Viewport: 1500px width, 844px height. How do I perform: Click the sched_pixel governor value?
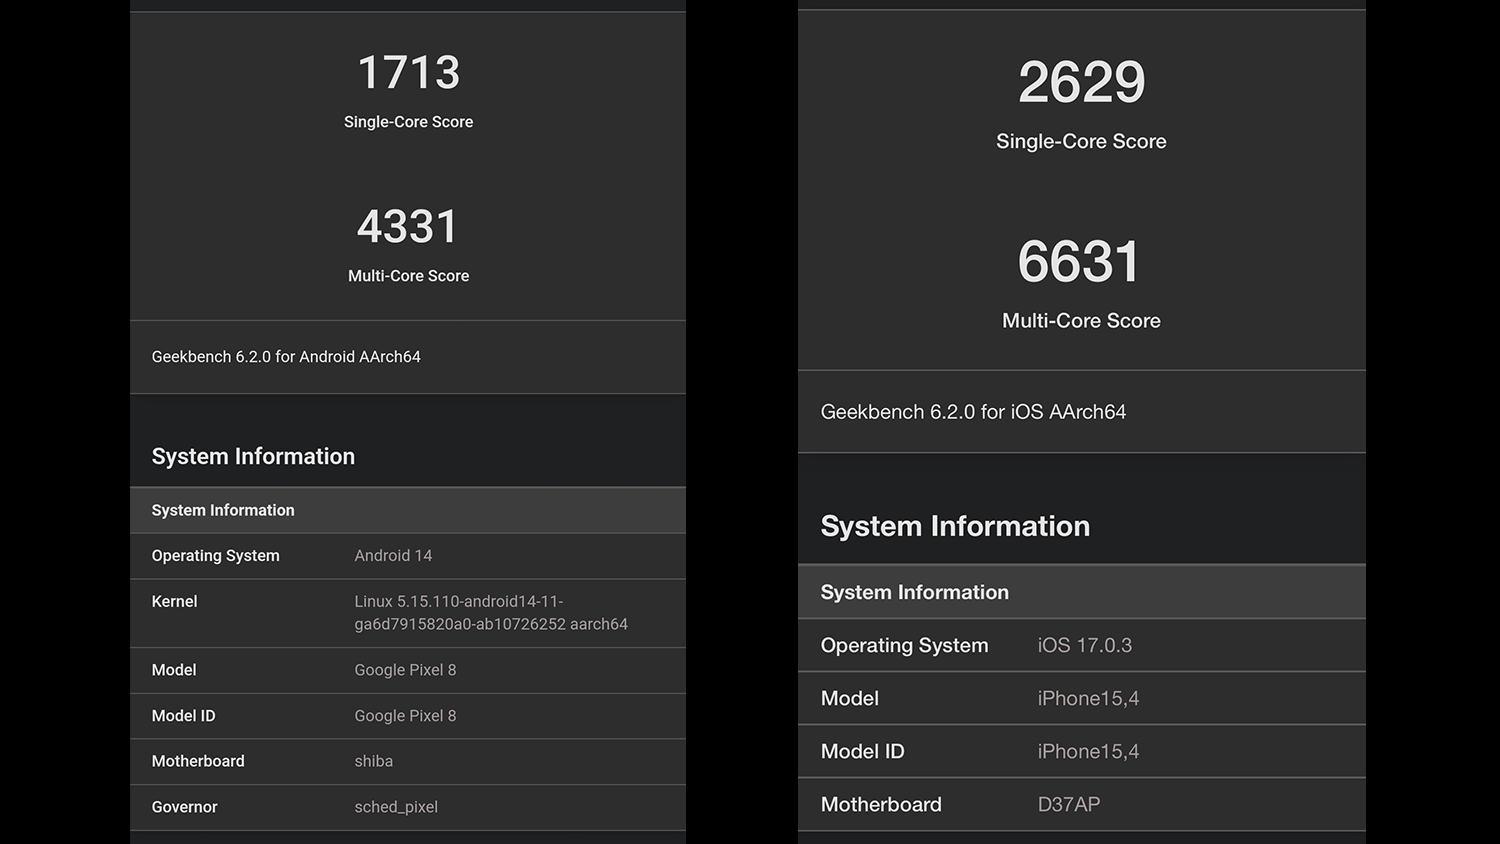pos(396,807)
